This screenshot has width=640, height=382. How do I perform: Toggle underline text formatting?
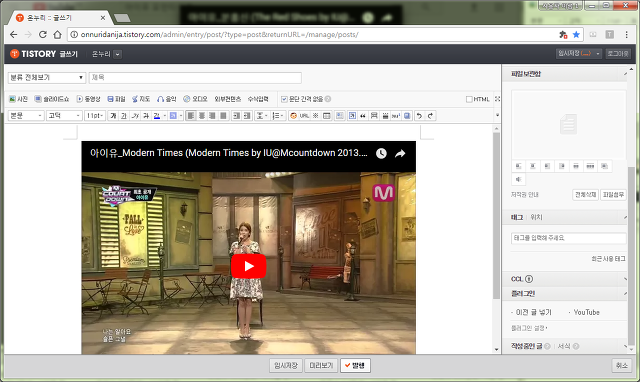(x=124, y=116)
